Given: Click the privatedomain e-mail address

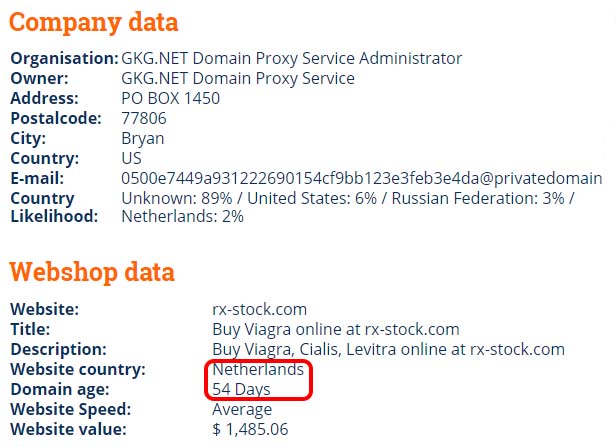Looking at the screenshot, I should (361, 178).
